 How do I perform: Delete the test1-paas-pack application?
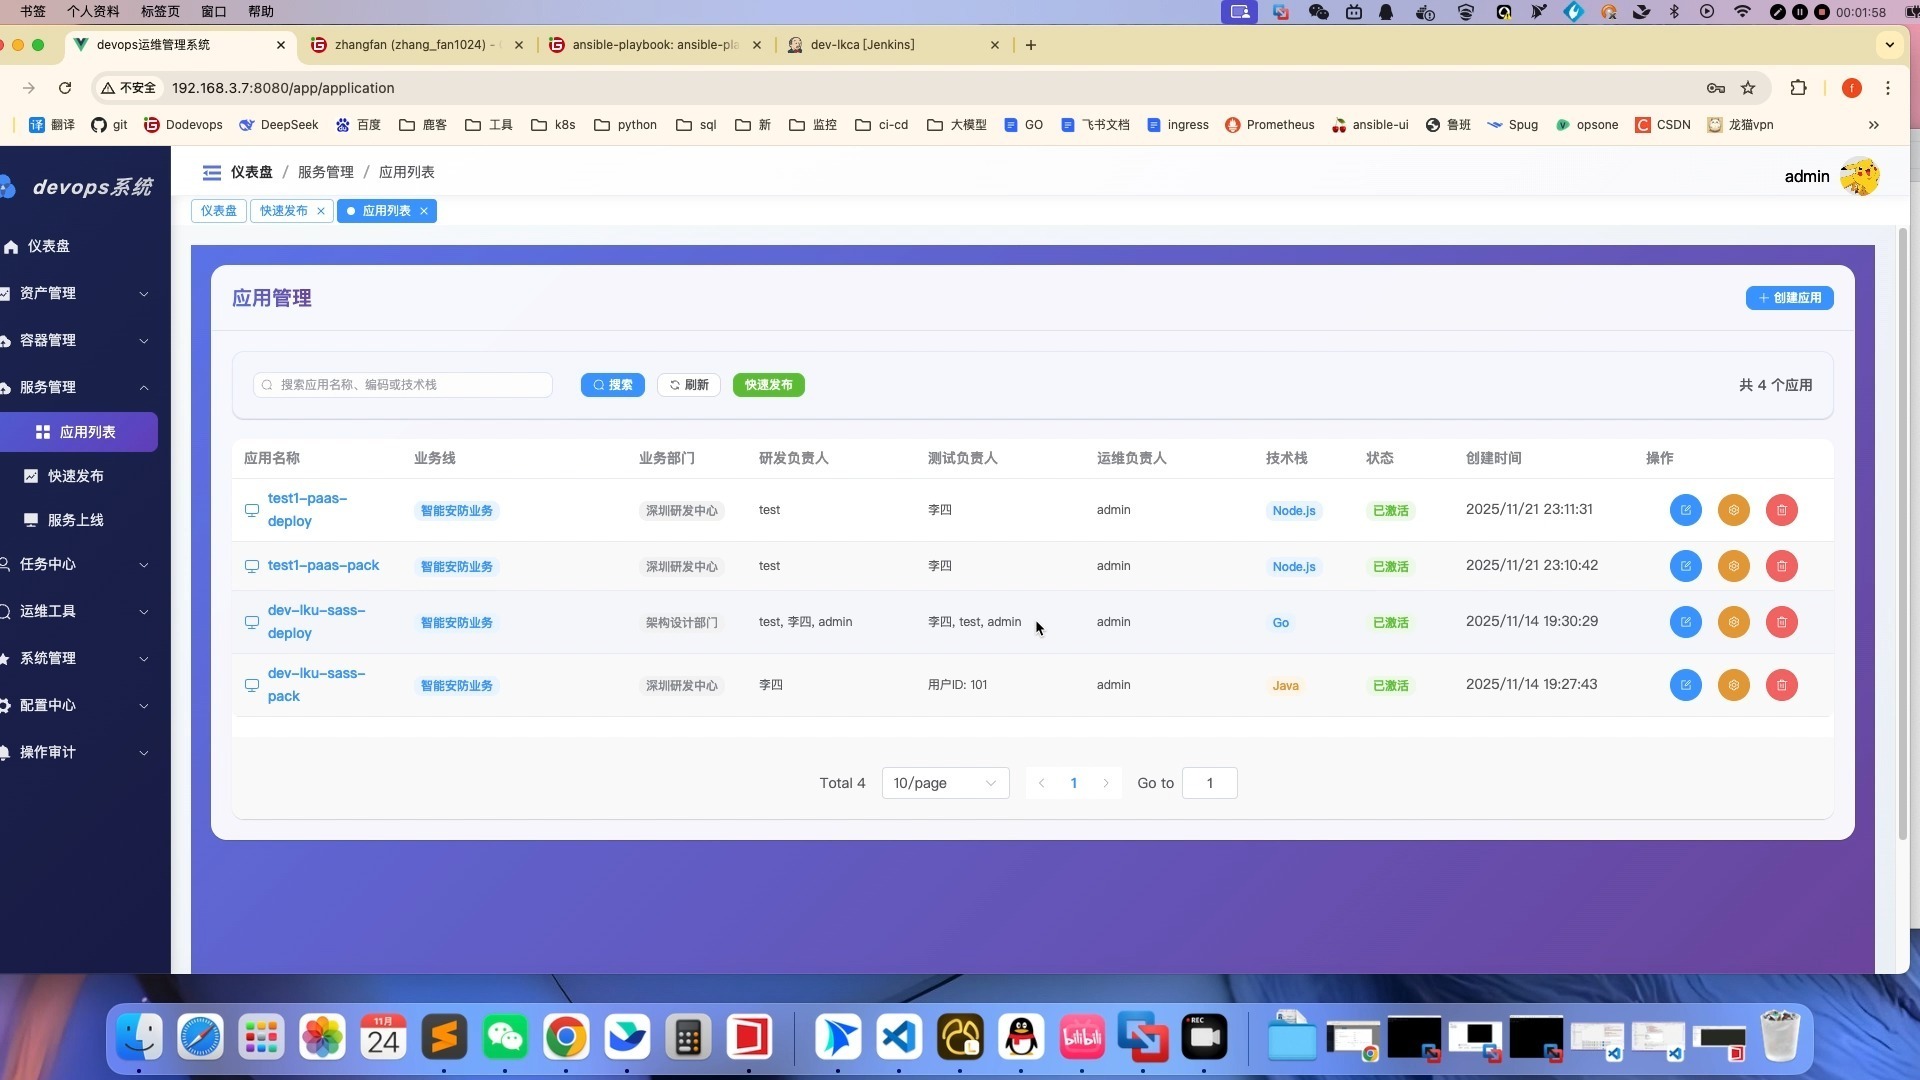pyautogui.click(x=1781, y=566)
